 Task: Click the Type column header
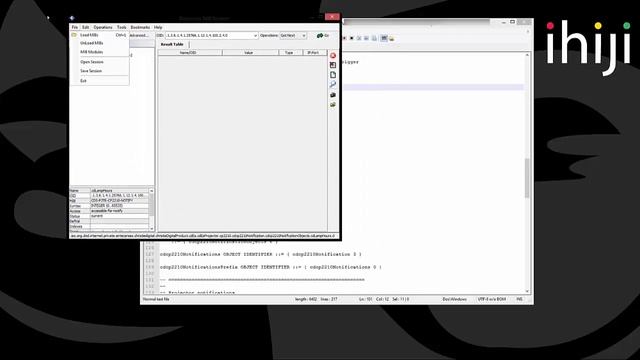[291, 53]
